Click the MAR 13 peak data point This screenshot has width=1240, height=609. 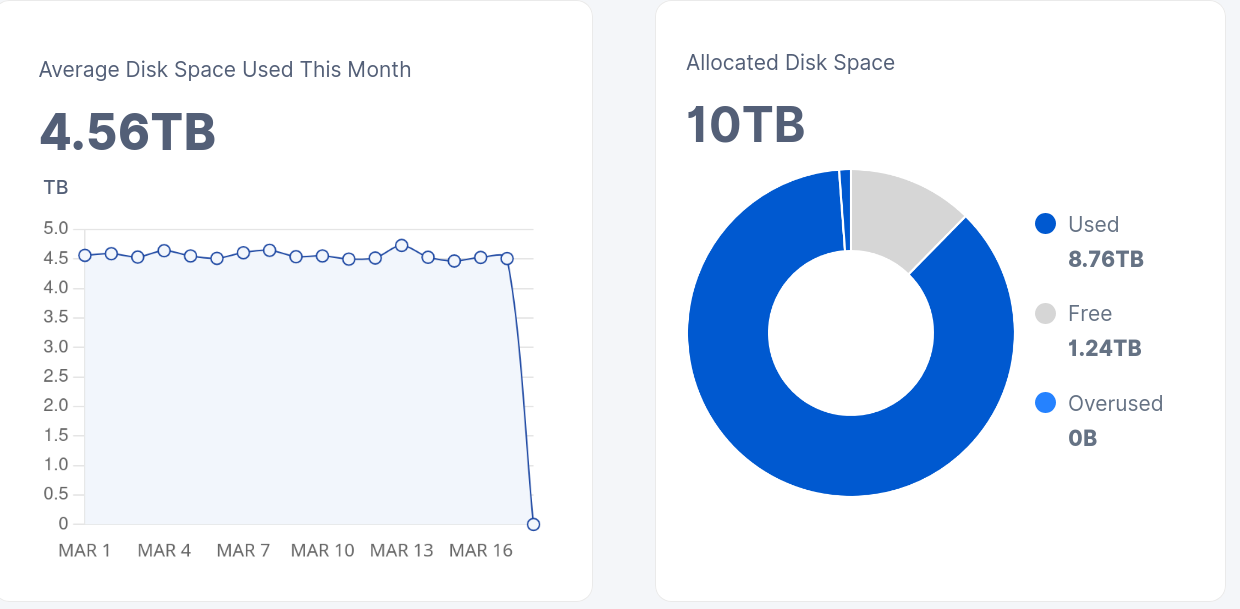[x=401, y=245]
